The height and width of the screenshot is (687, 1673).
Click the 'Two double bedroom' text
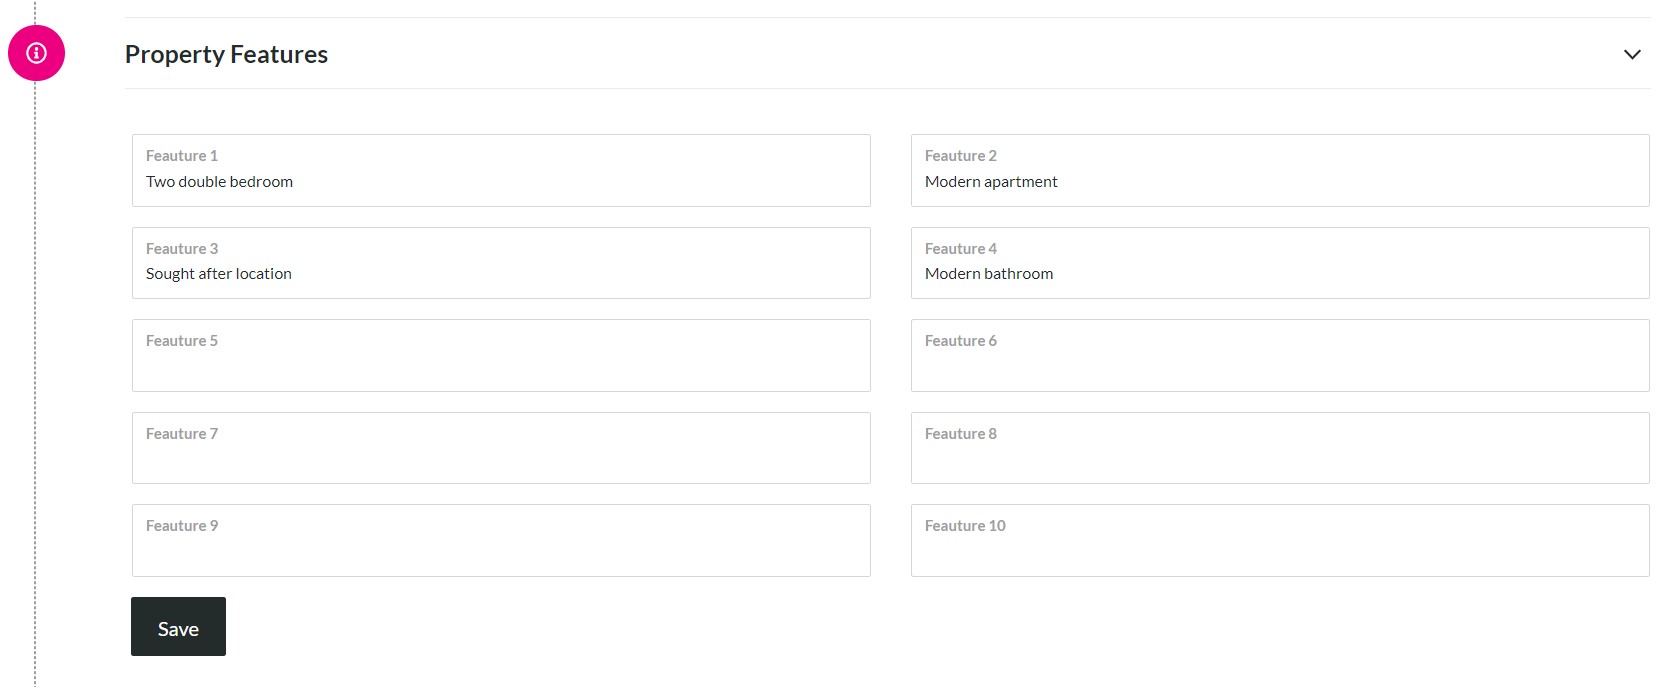(219, 181)
